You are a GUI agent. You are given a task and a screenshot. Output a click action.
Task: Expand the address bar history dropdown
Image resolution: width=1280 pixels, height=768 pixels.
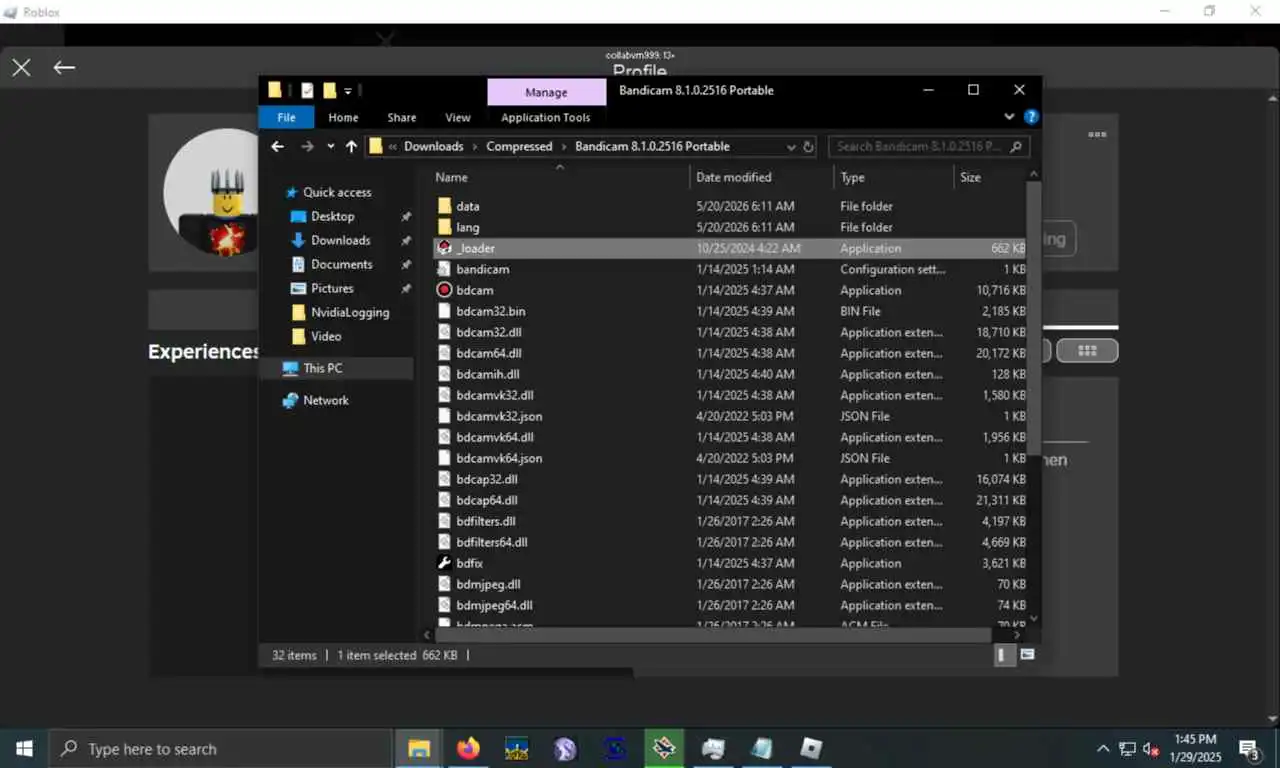(x=791, y=146)
